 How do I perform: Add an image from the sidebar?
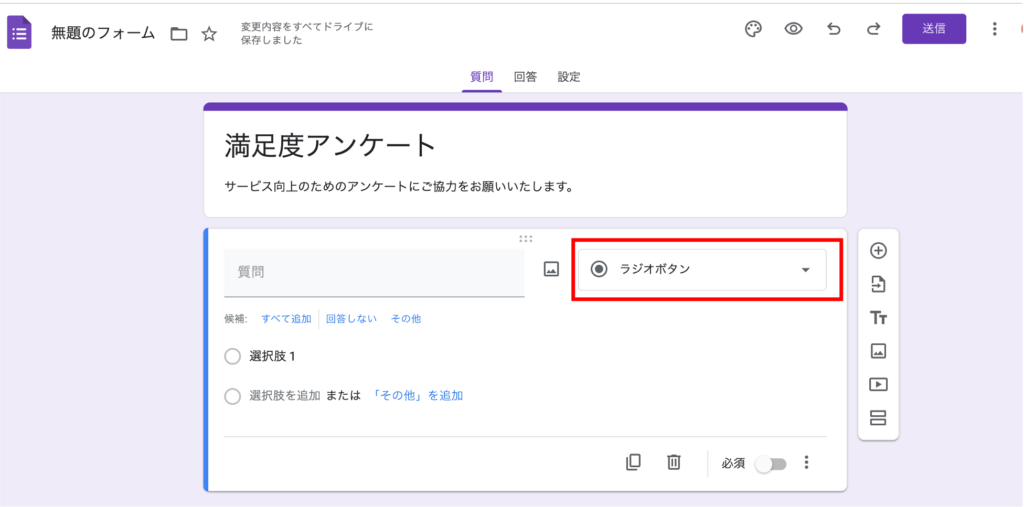coord(878,351)
